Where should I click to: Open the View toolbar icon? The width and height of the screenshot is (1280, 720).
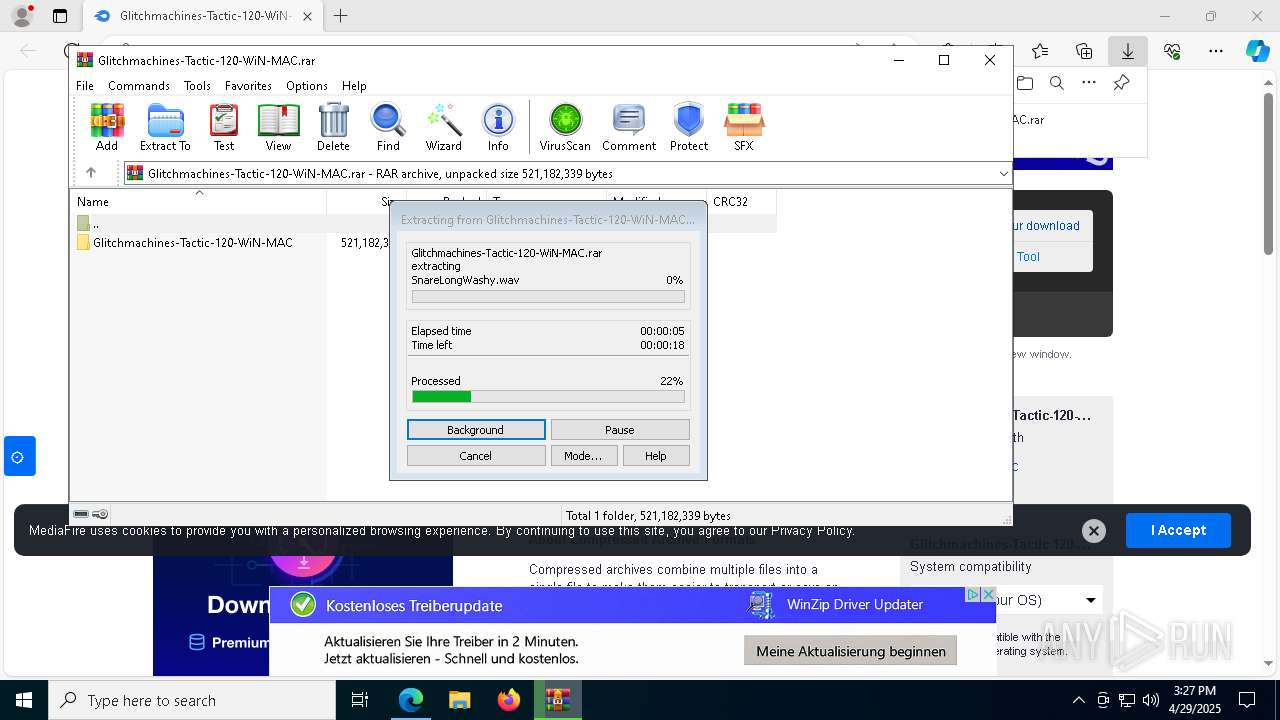click(278, 127)
